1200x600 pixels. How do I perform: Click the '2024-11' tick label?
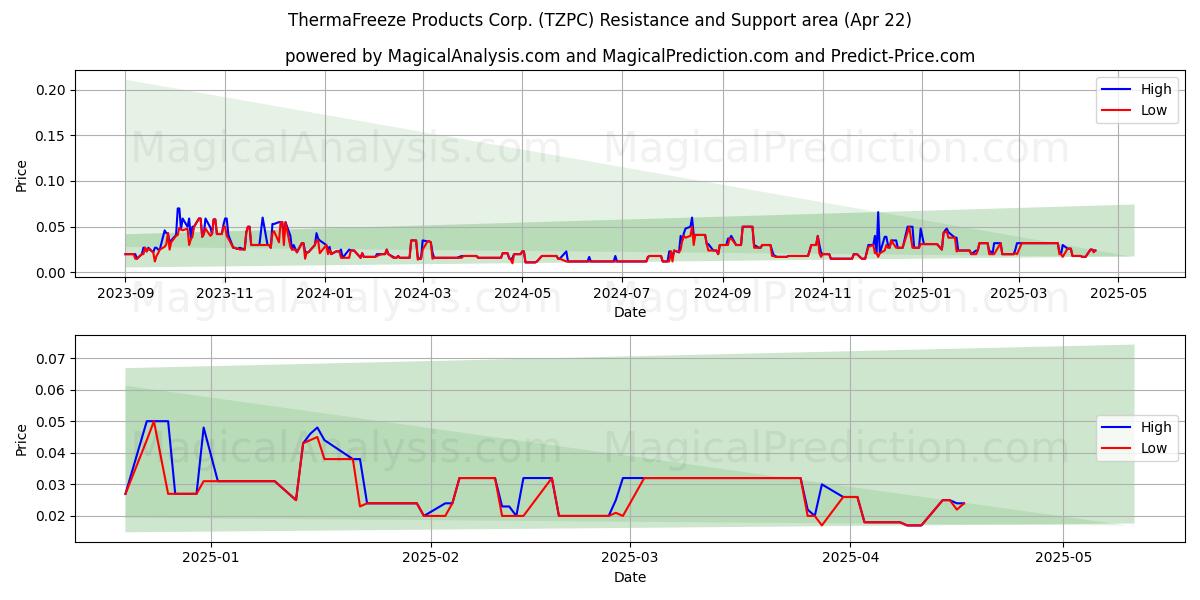point(823,293)
